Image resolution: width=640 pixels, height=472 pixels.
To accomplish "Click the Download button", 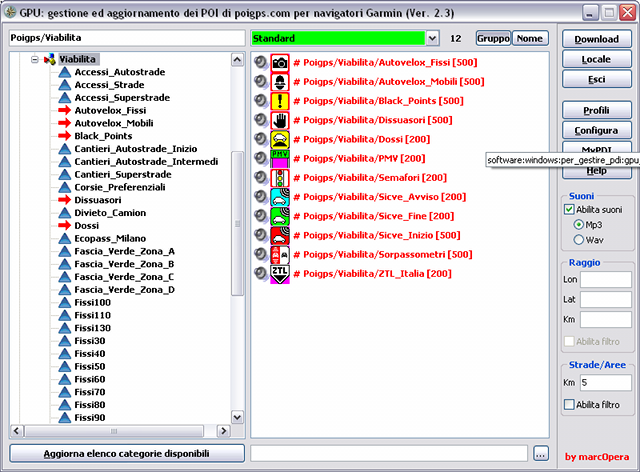I will tap(596, 39).
